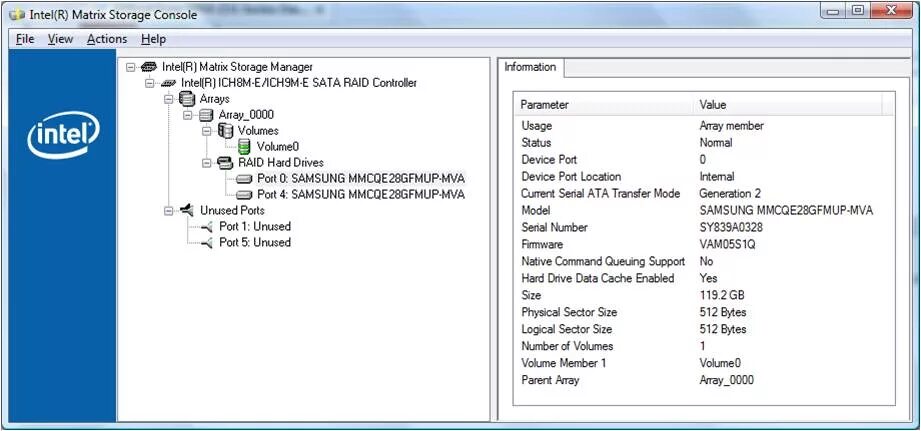
Task: Click the green Volume0 icon
Action: (x=244, y=147)
